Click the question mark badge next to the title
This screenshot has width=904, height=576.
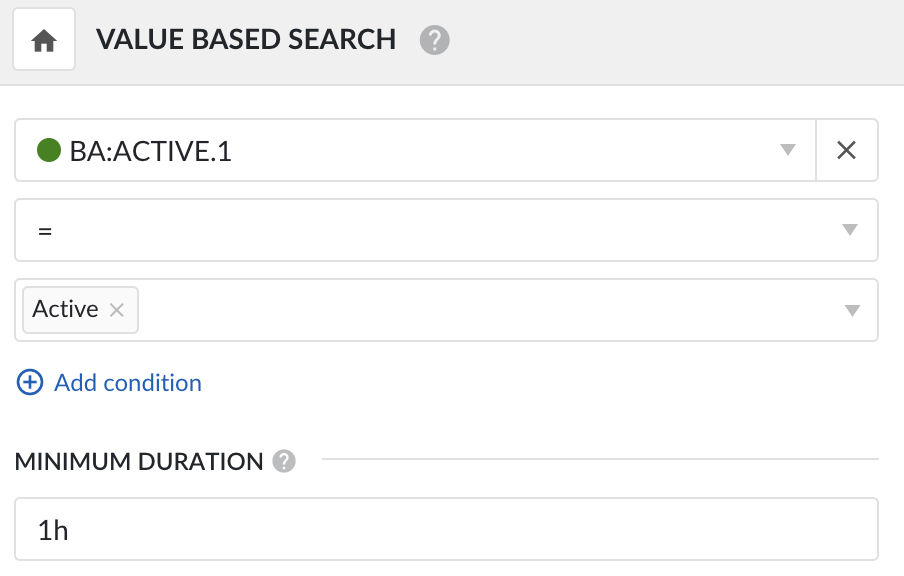coord(435,40)
